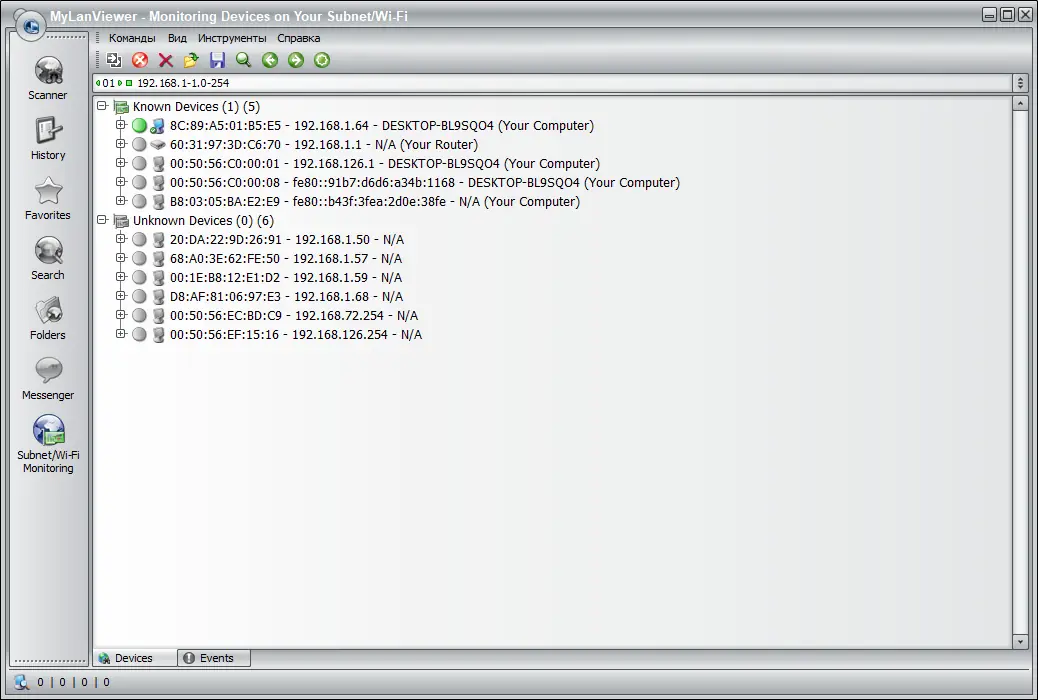Expand the 60:31:97:3D:C6:70 router node
1038x700 pixels.
coord(120,143)
